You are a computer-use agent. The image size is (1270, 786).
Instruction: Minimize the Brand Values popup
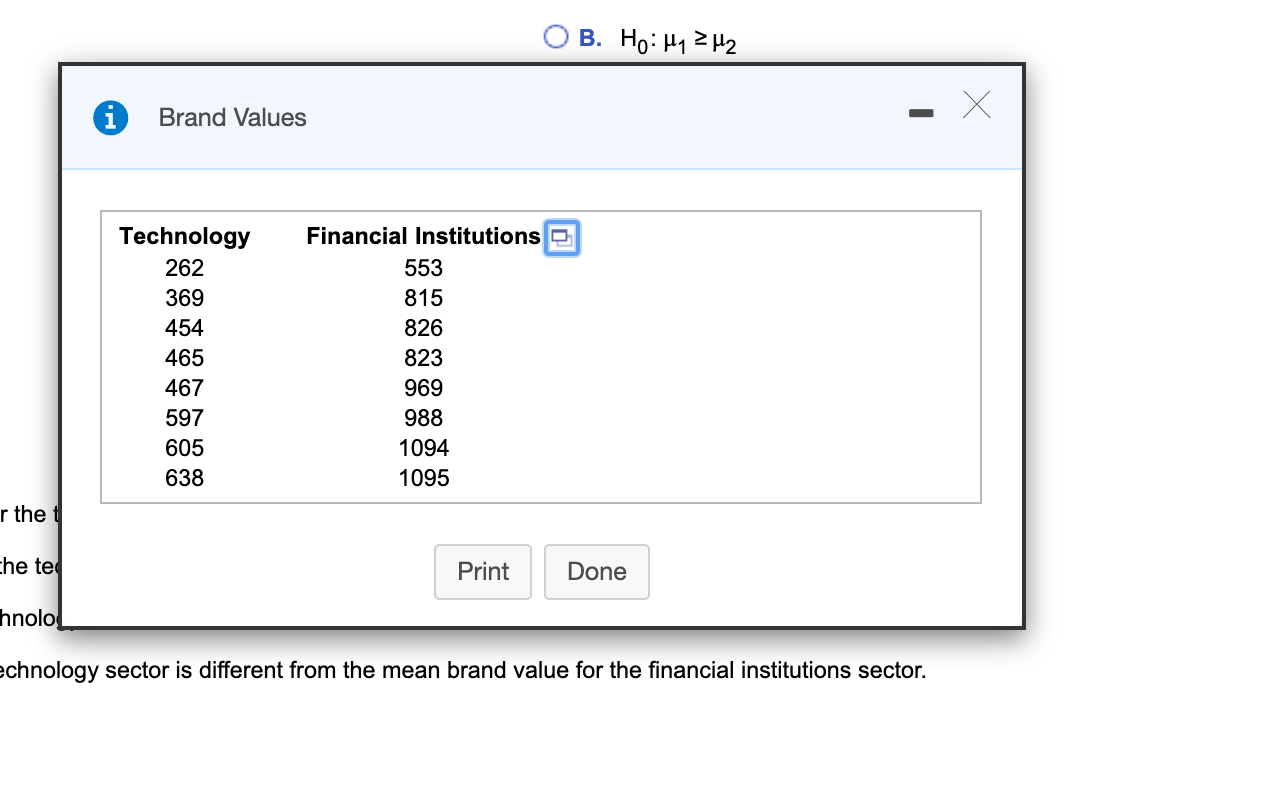tap(920, 113)
